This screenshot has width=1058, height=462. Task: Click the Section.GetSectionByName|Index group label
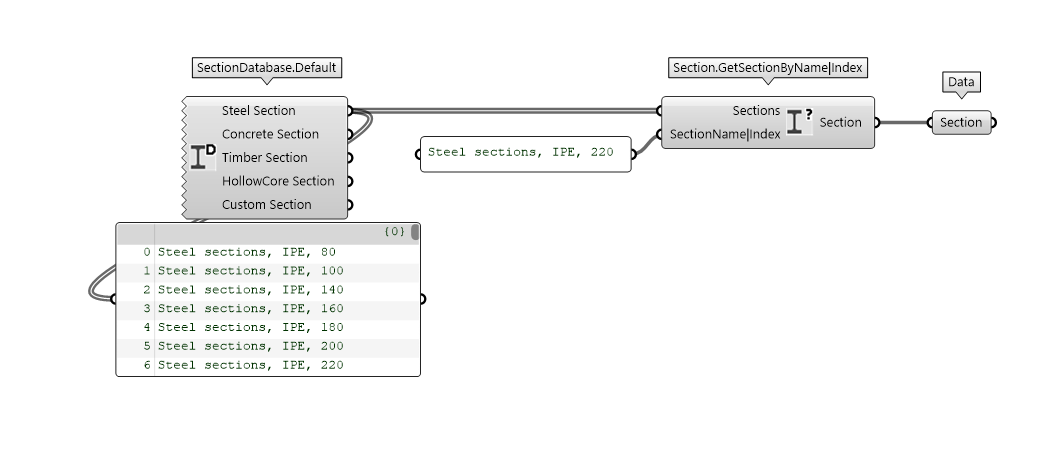pyautogui.click(x=768, y=68)
